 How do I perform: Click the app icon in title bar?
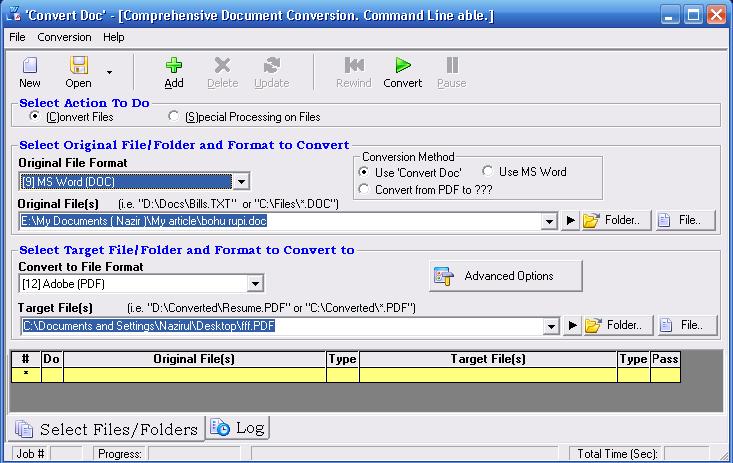coord(14,14)
